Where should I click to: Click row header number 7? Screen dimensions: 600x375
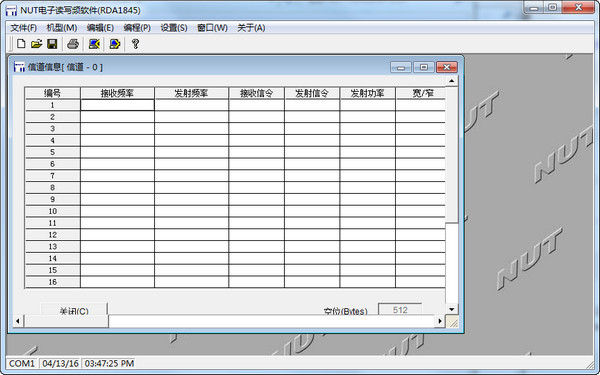(x=52, y=176)
